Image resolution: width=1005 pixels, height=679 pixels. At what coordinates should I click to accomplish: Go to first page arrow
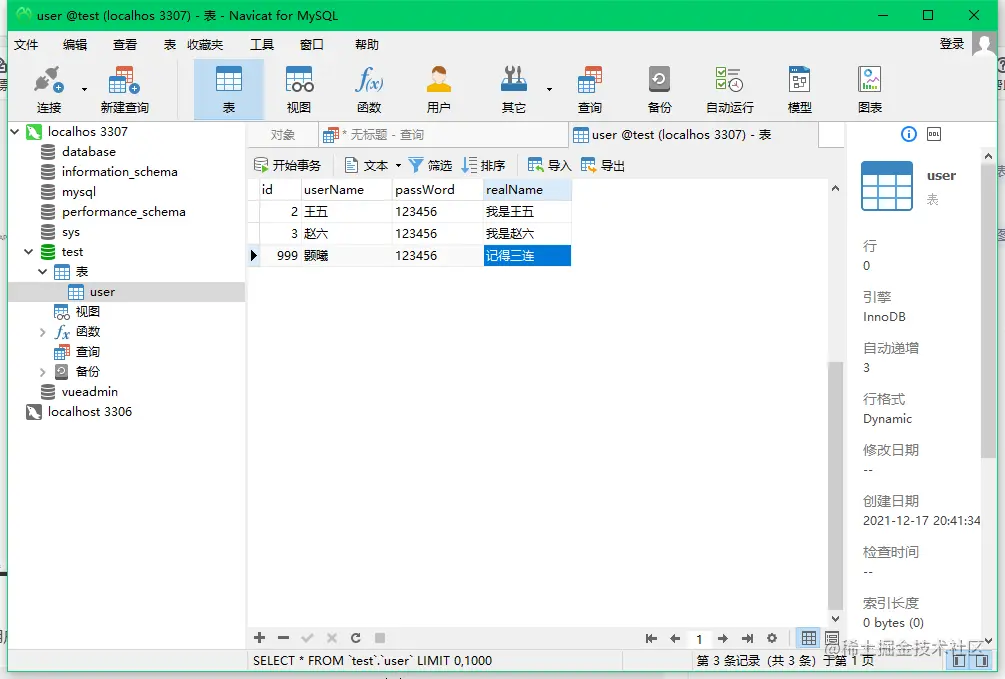pos(651,639)
